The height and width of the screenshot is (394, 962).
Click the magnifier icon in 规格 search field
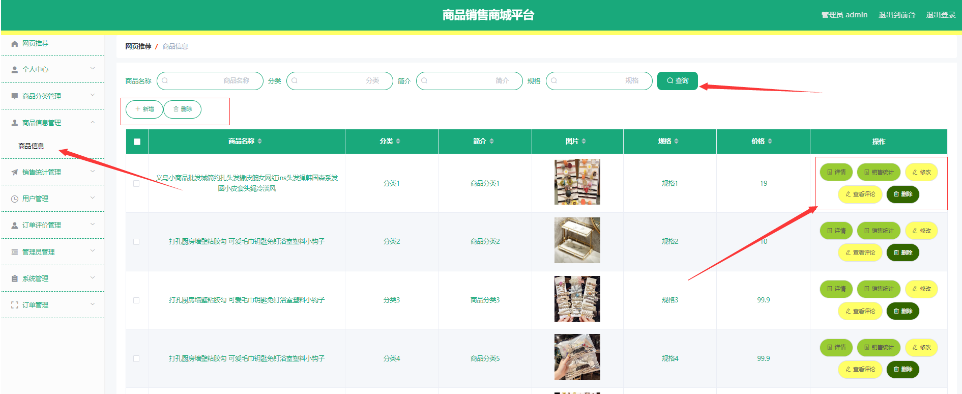[x=554, y=80]
